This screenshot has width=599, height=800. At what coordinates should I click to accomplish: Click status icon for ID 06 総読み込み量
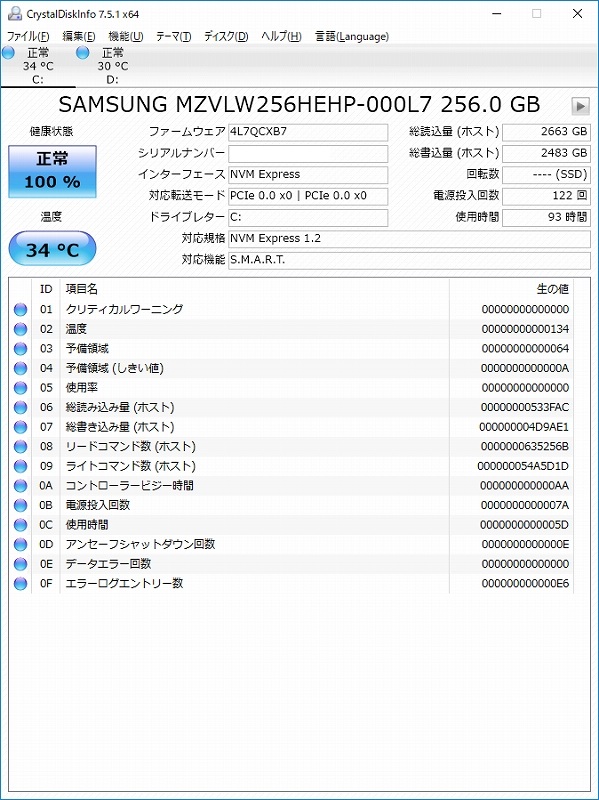[x=20, y=407]
